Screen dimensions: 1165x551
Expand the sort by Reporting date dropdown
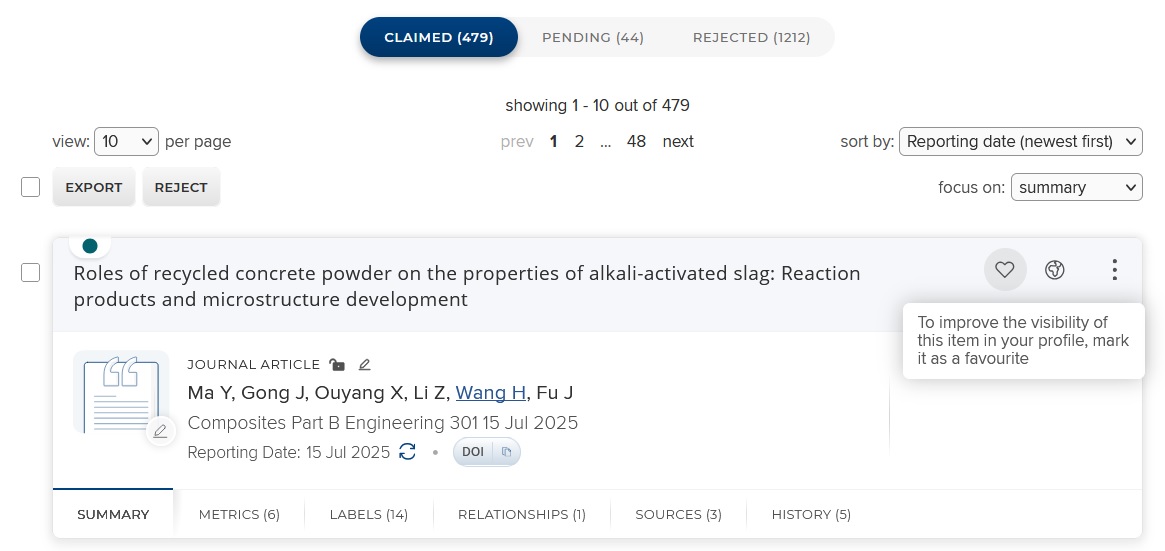1020,141
